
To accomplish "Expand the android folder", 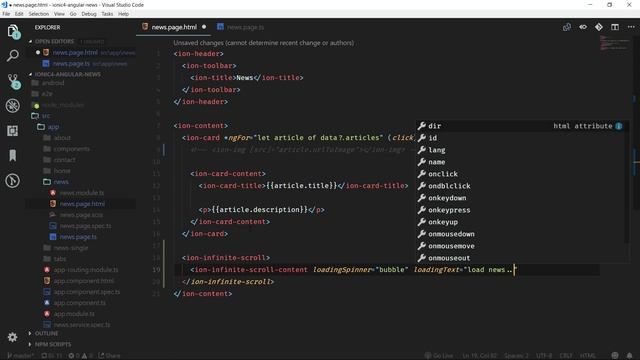I will [x=53, y=83].
